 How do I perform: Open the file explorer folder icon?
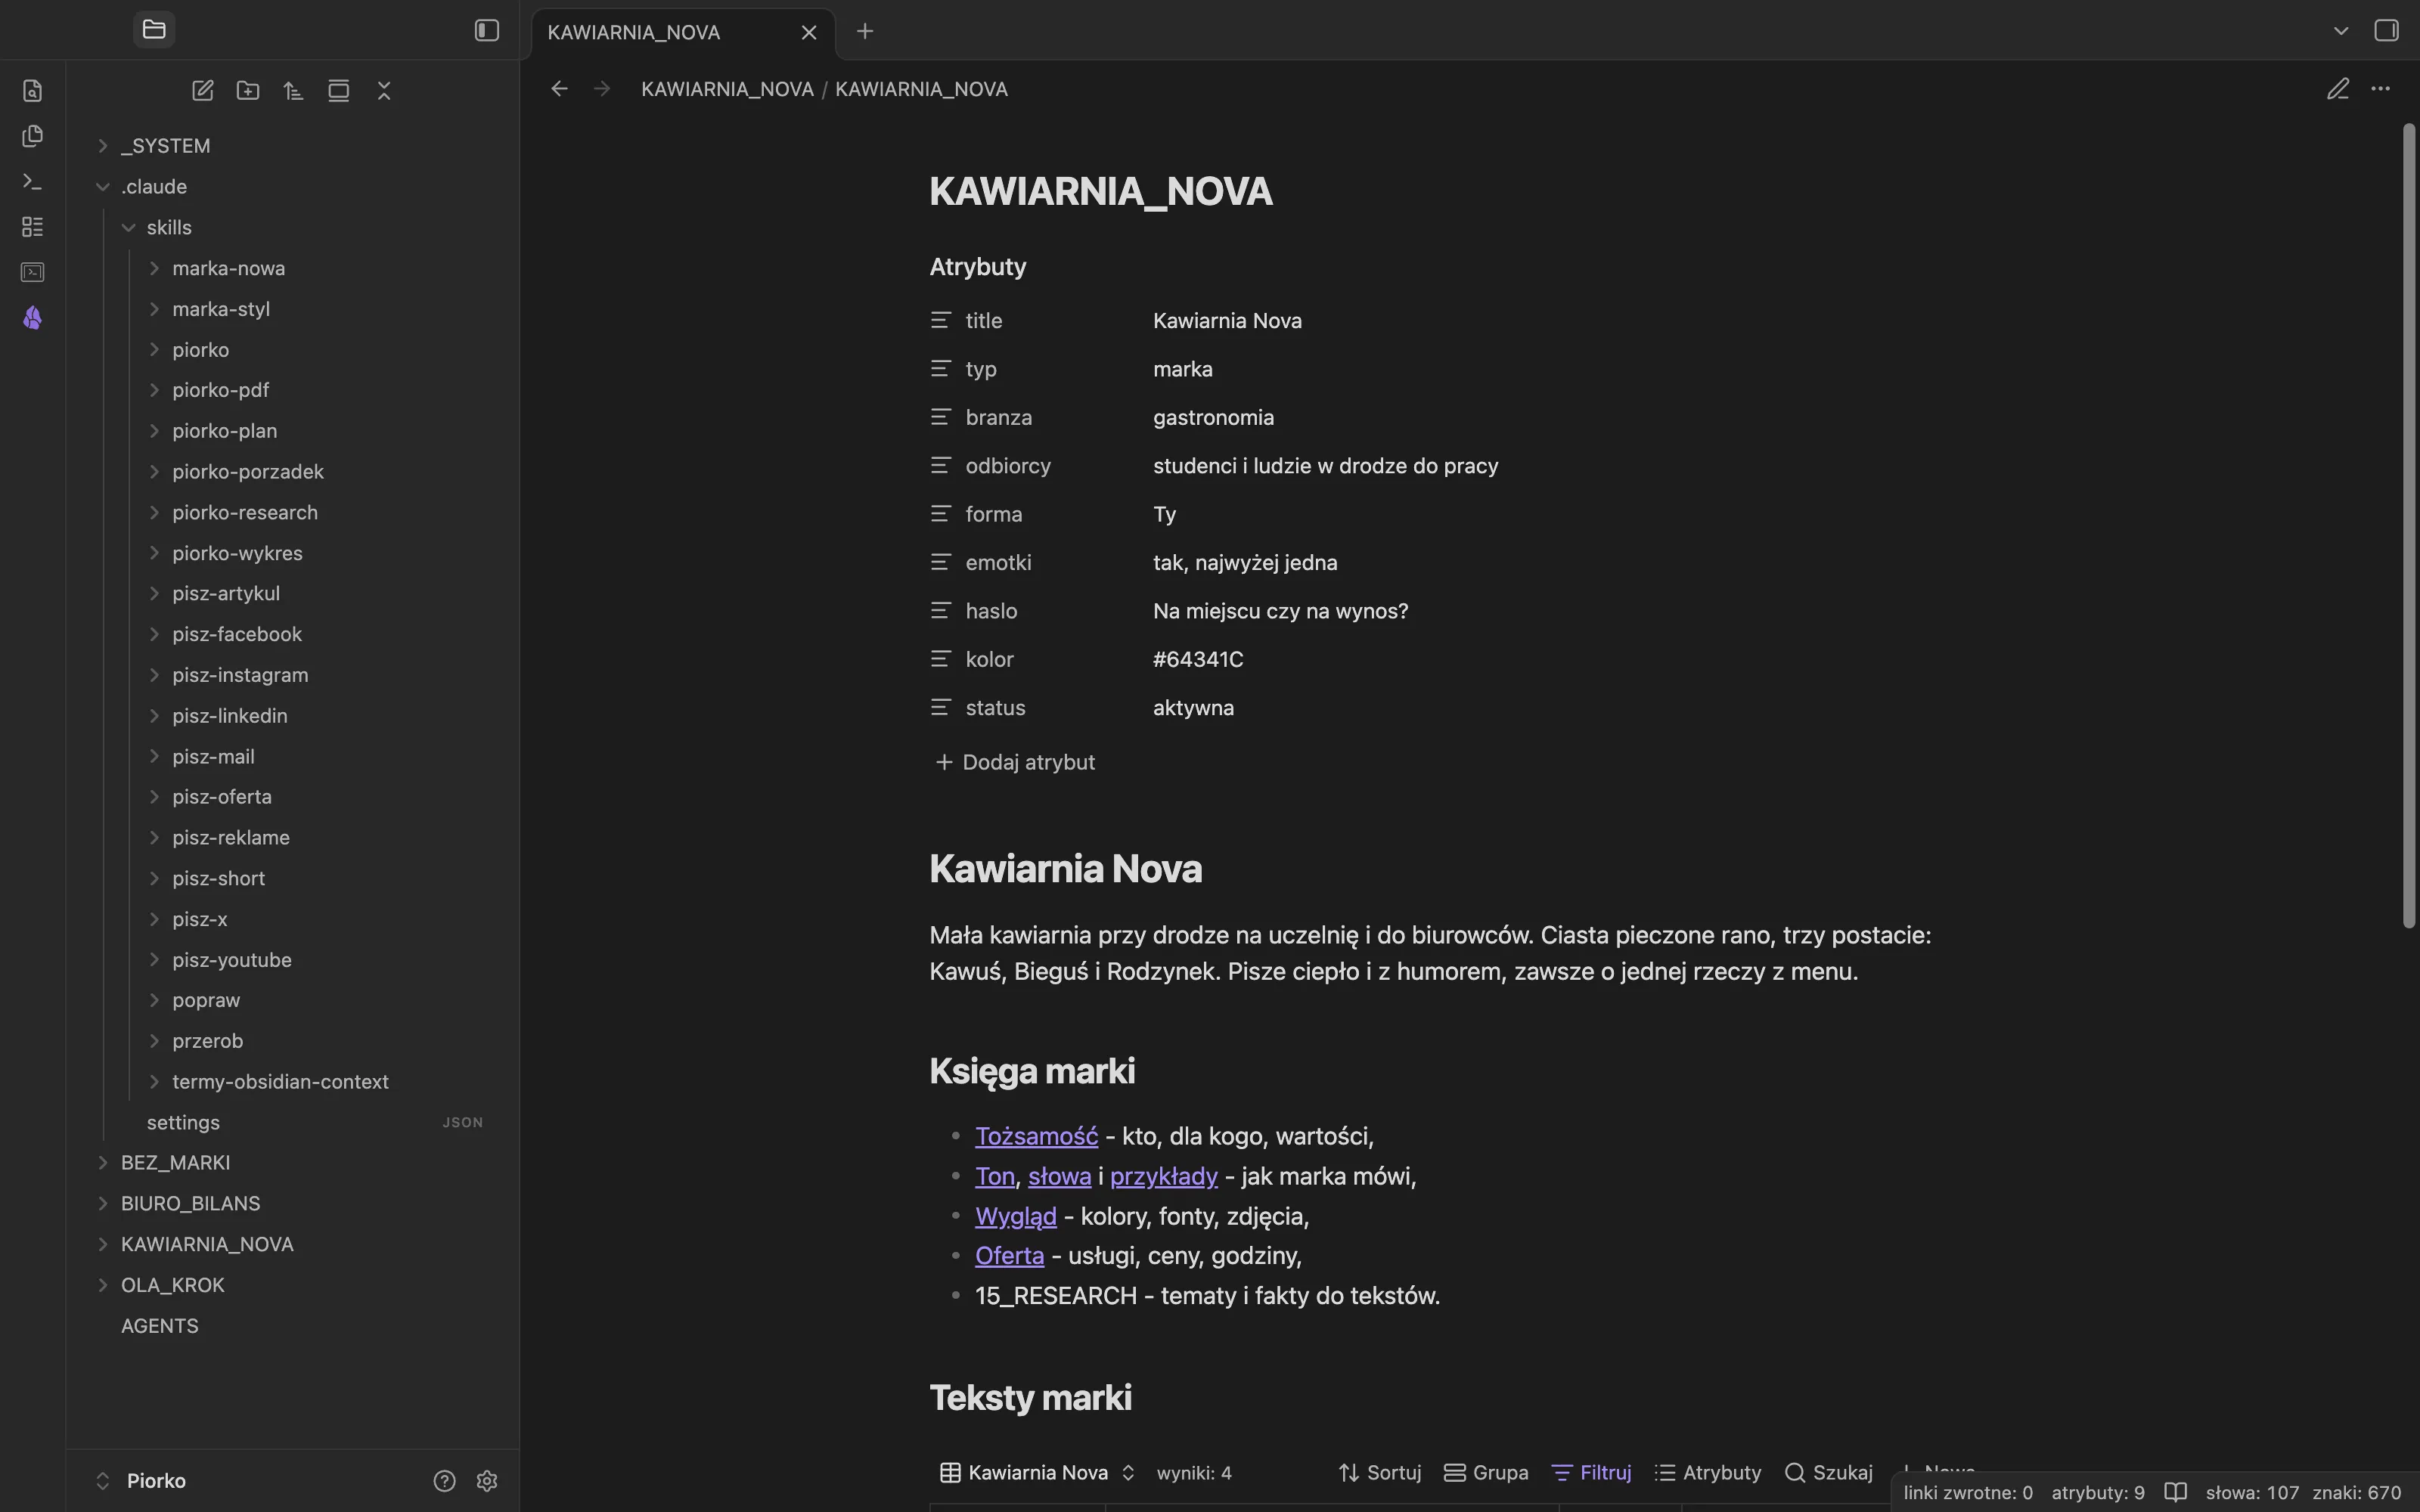click(154, 30)
